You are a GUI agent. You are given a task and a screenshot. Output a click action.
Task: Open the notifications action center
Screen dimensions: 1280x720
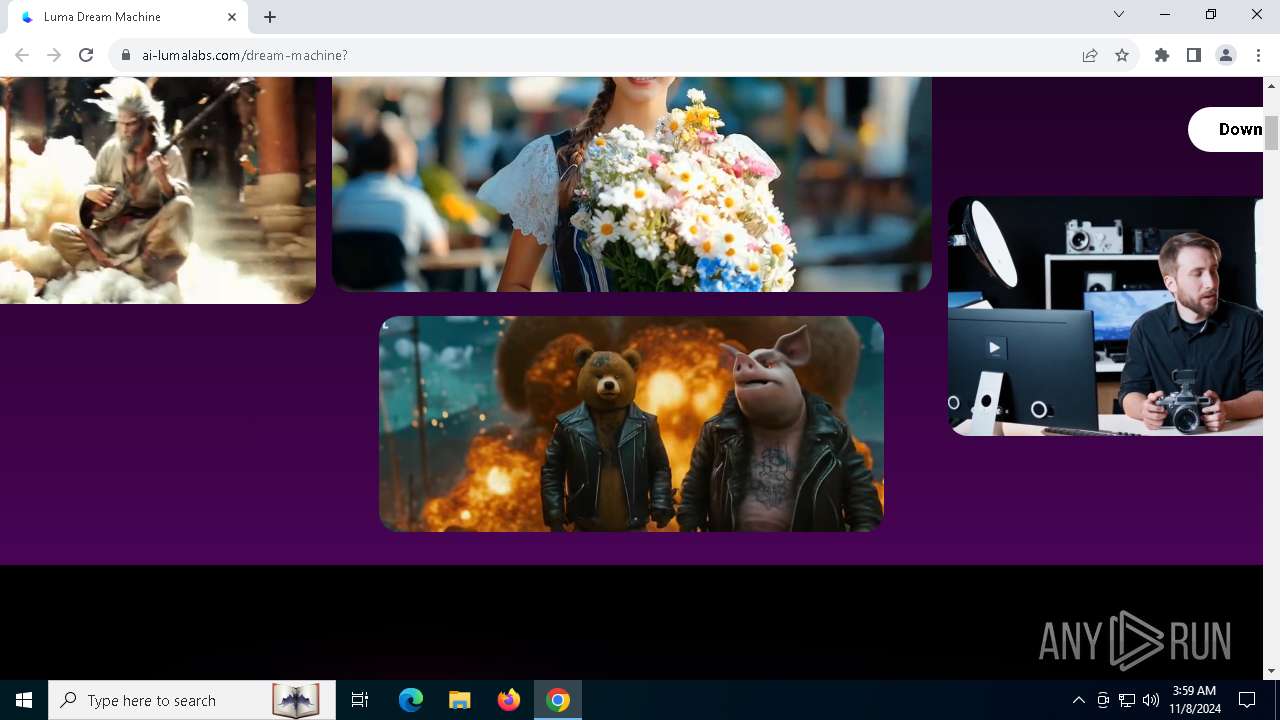tap(1247, 700)
